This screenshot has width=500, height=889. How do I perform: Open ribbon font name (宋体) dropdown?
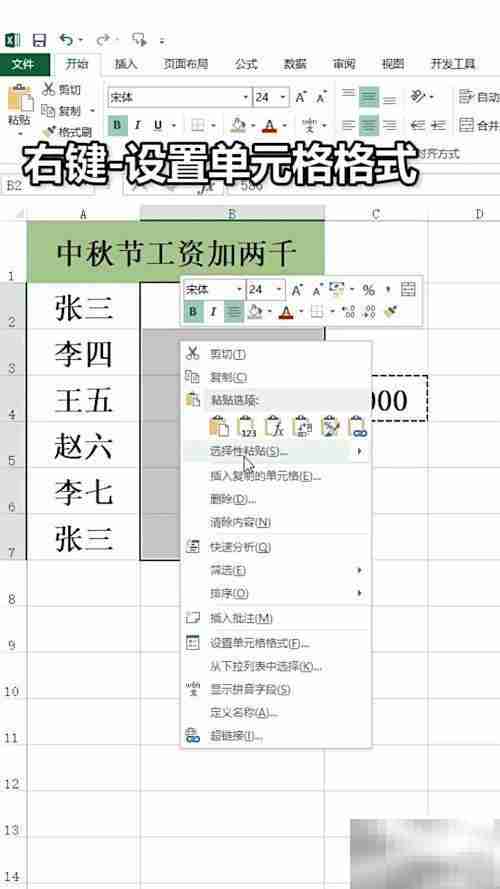point(246,98)
